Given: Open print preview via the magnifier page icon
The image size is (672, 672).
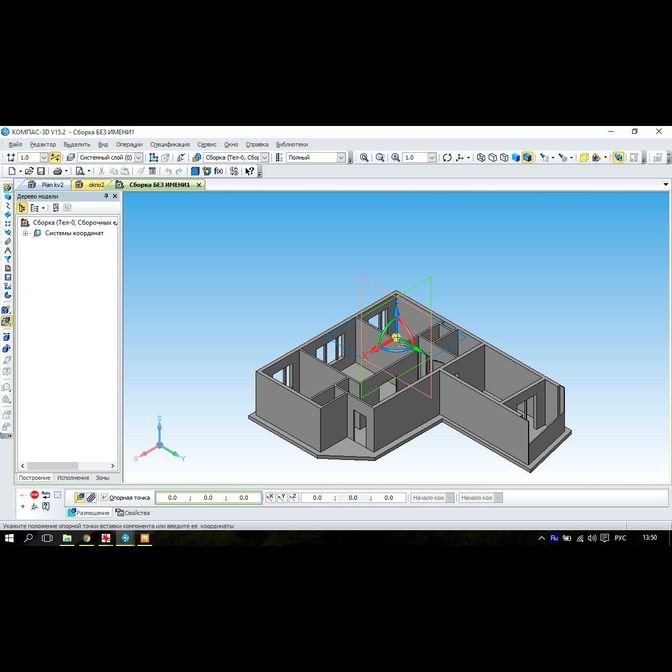Looking at the screenshot, I should click(x=80, y=171).
